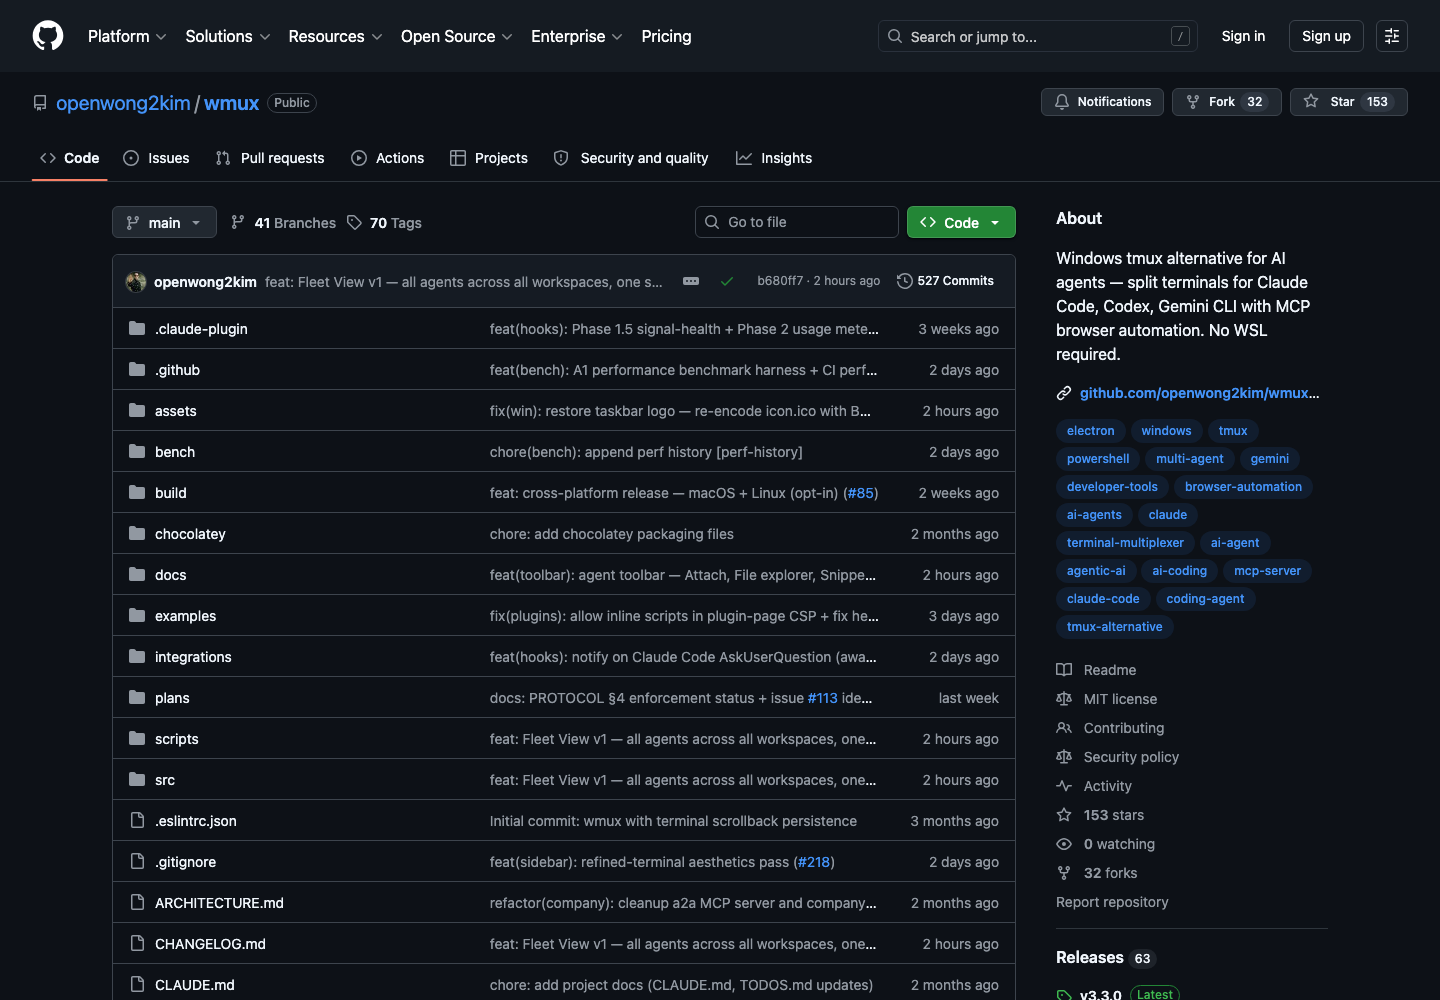This screenshot has height=1000, width=1440.
Task: Switch to the Issues tab
Action: 156,158
